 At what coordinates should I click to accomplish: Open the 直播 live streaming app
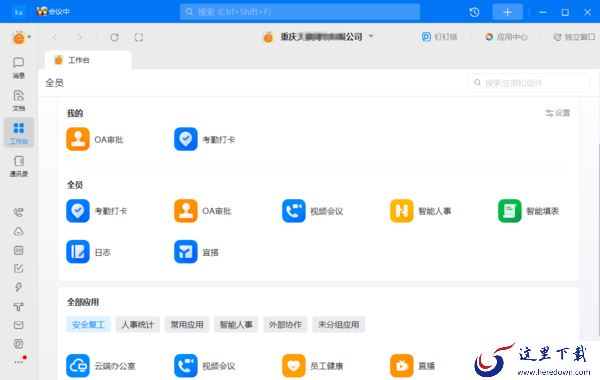[x=412, y=366]
